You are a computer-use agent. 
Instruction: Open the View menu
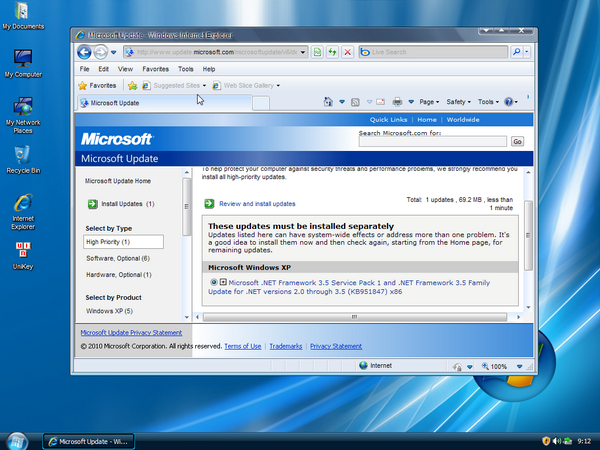click(x=125, y=69)
